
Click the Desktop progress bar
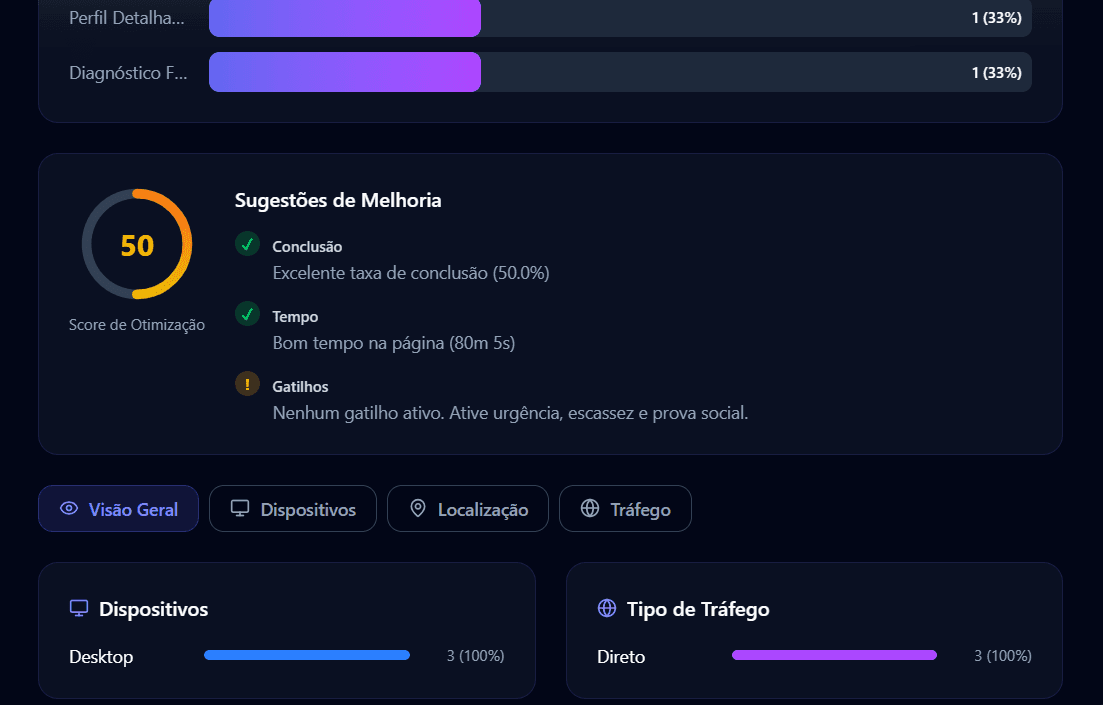tap(307, 655)
